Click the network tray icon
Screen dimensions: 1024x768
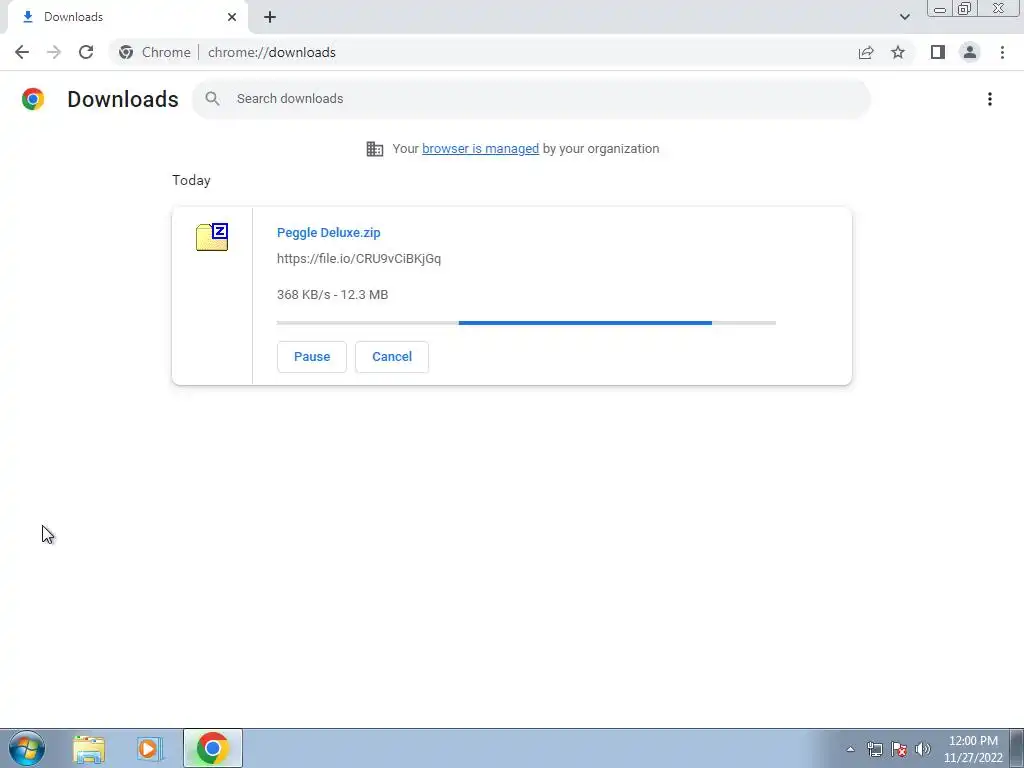coord(874,749)
